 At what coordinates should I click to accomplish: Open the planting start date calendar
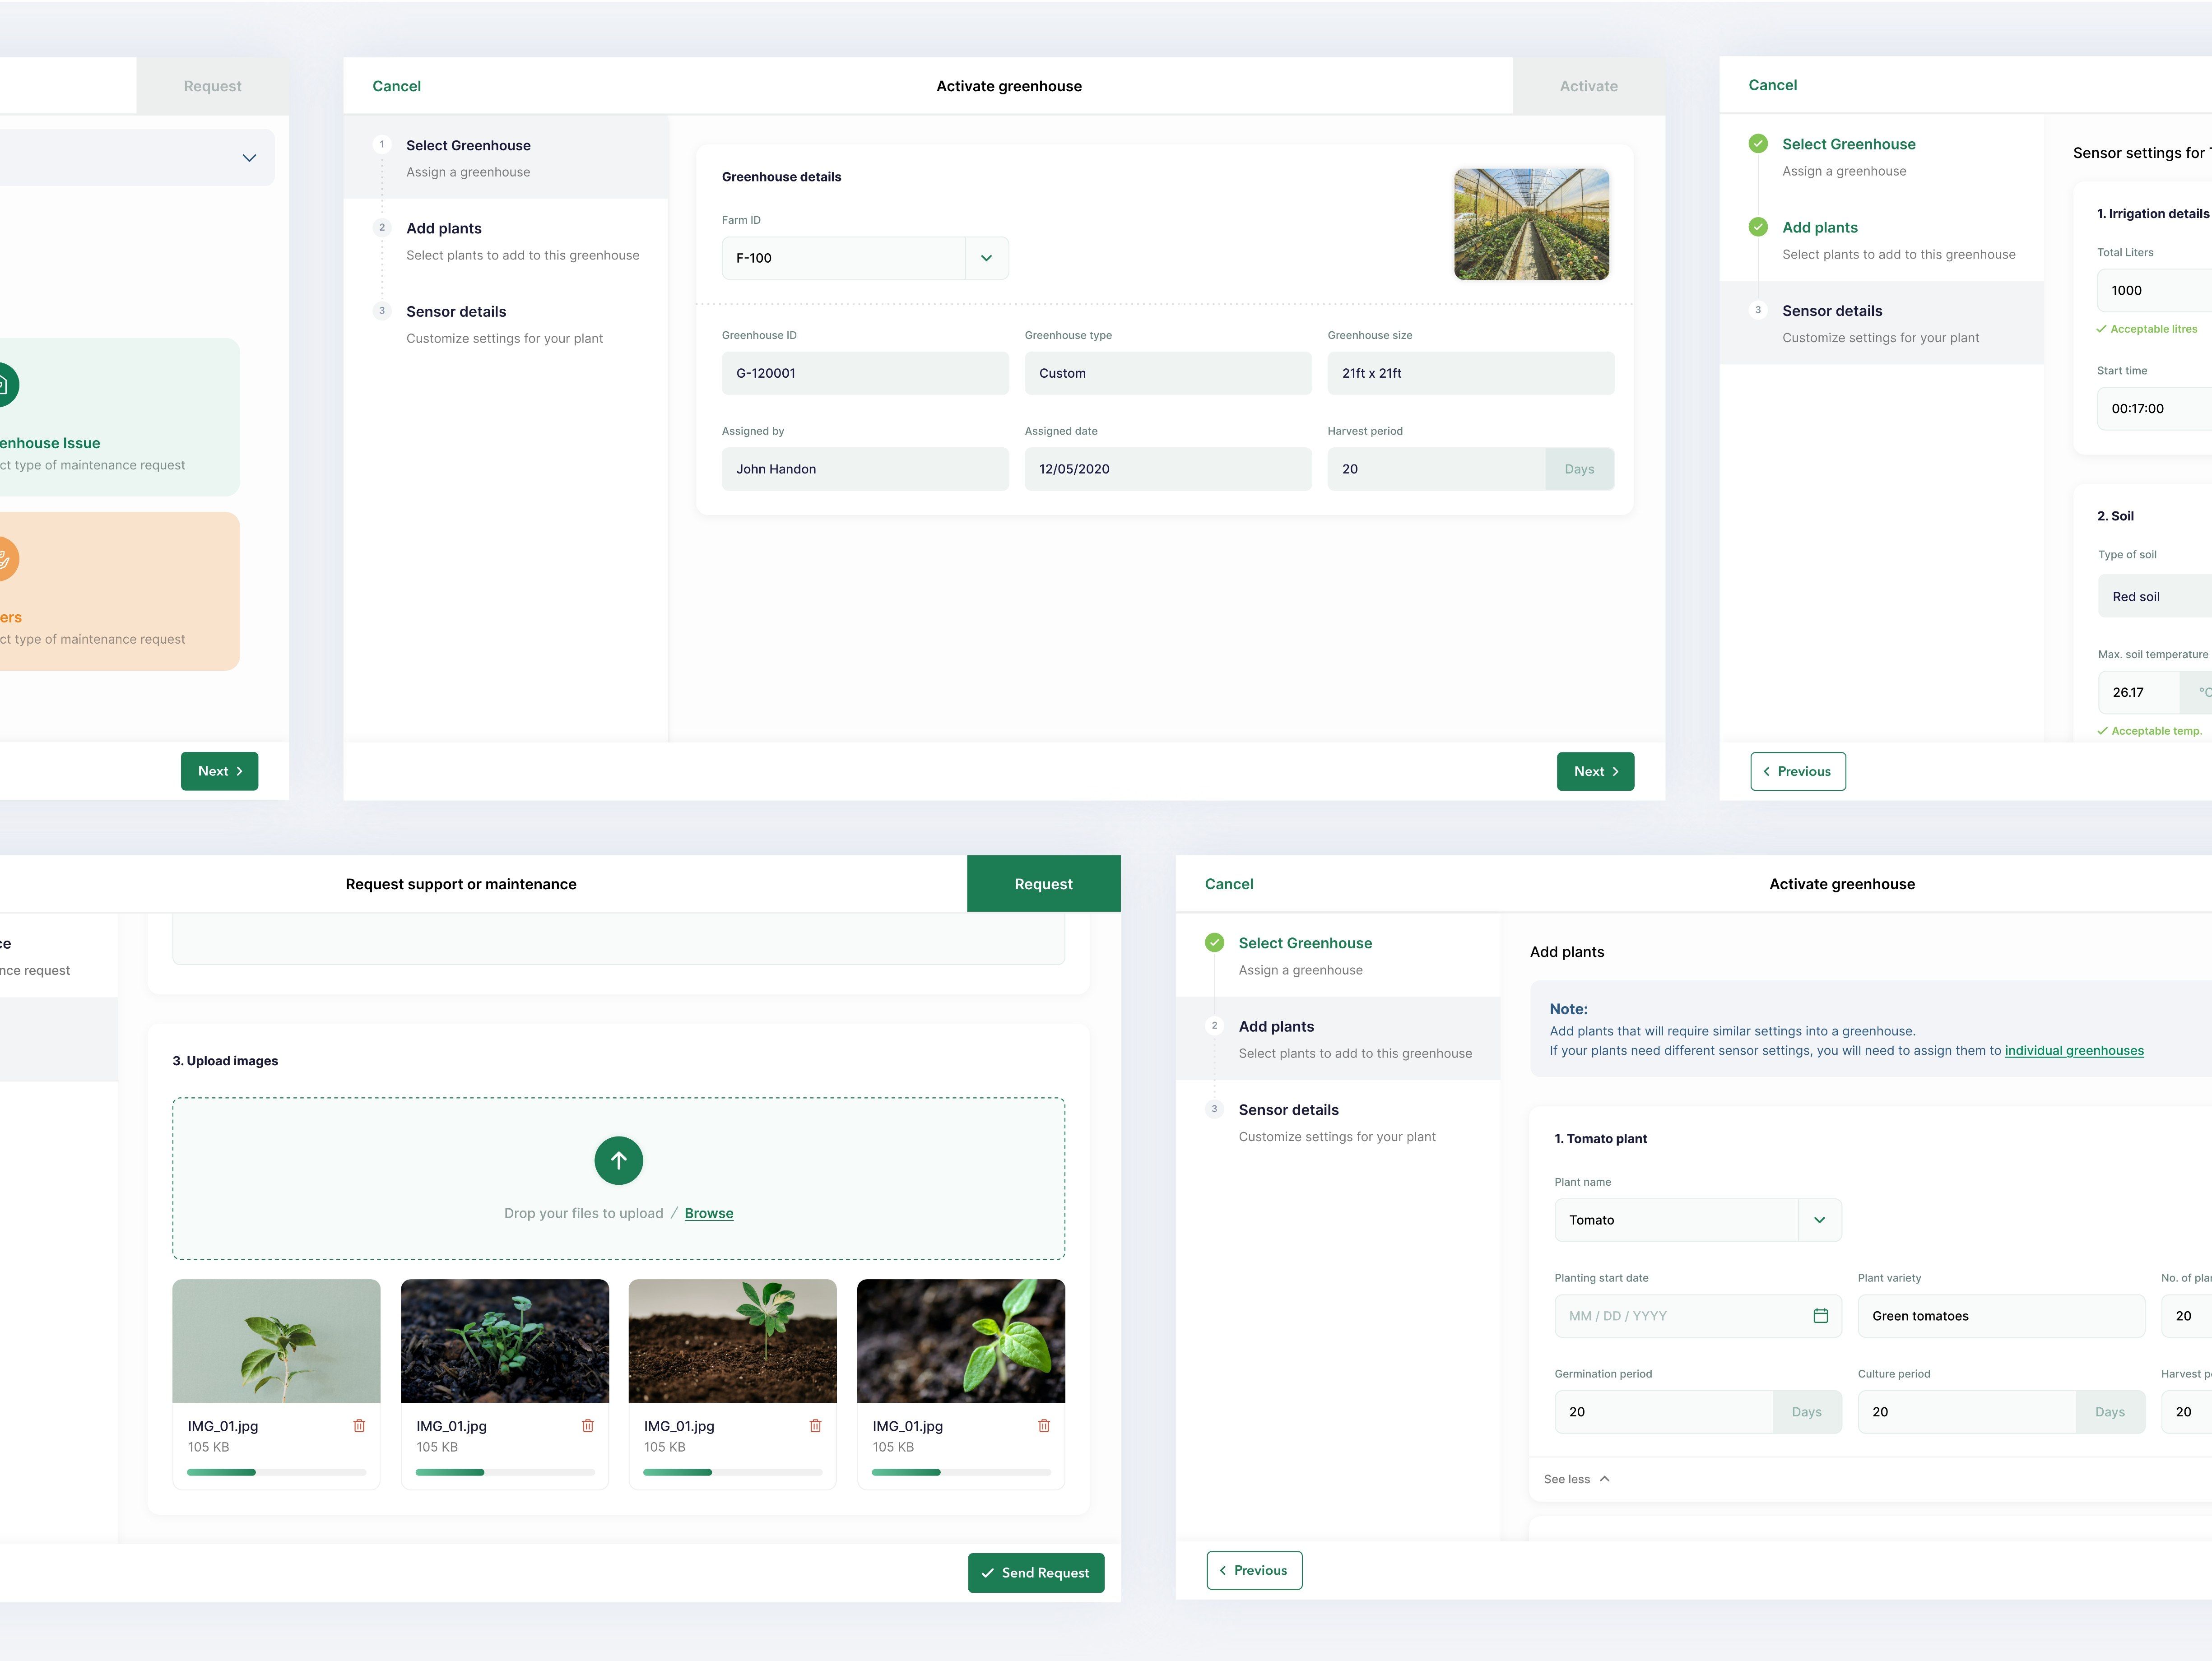1820,1316
